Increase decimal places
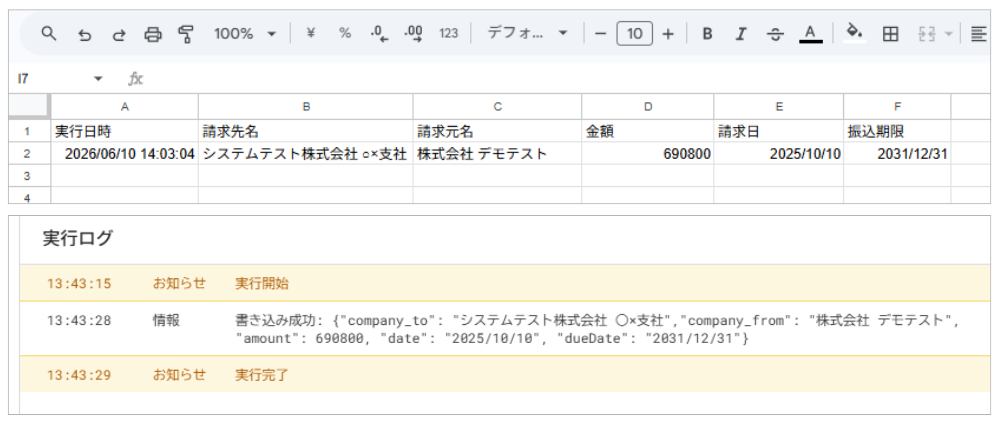The image size is (1000, 430). pos(414,34)
